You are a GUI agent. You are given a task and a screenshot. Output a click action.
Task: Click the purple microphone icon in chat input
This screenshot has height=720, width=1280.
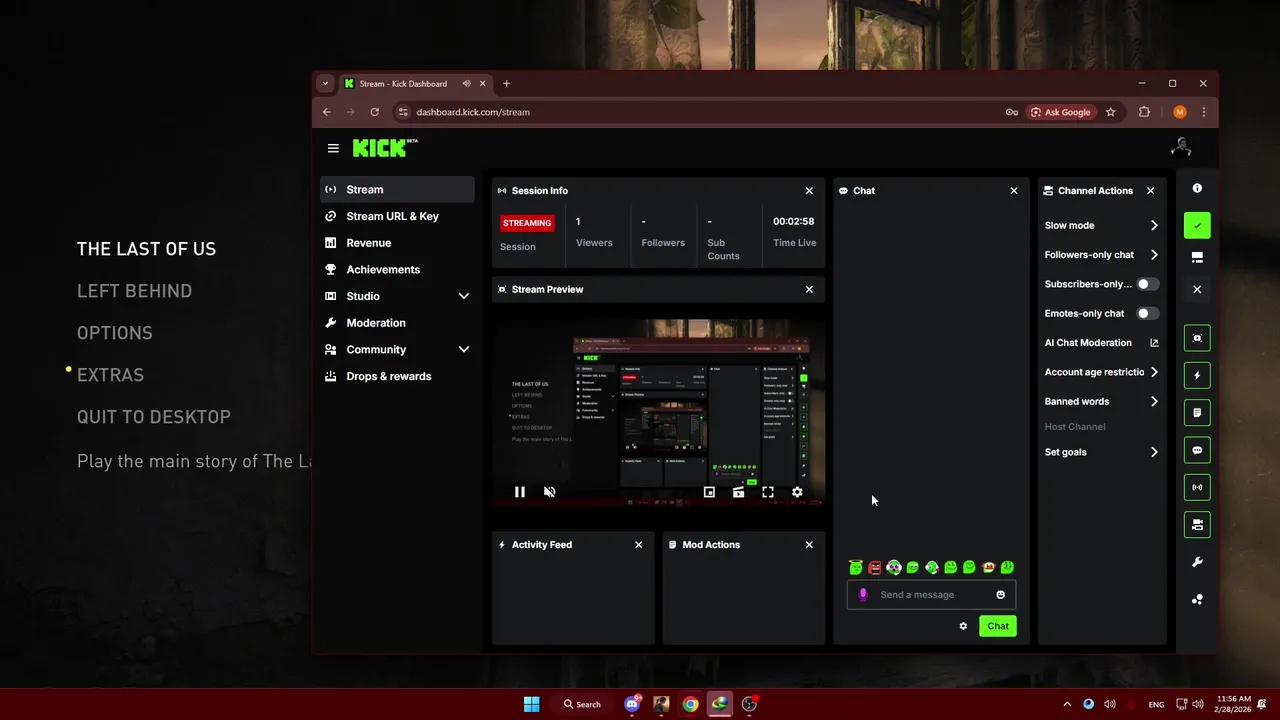coord(863,595)
